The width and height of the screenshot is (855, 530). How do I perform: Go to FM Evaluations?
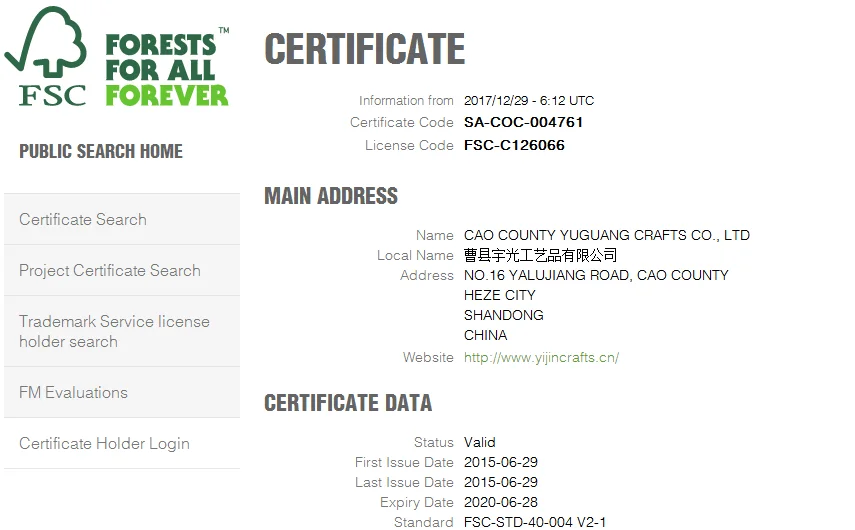coord(122,393)
